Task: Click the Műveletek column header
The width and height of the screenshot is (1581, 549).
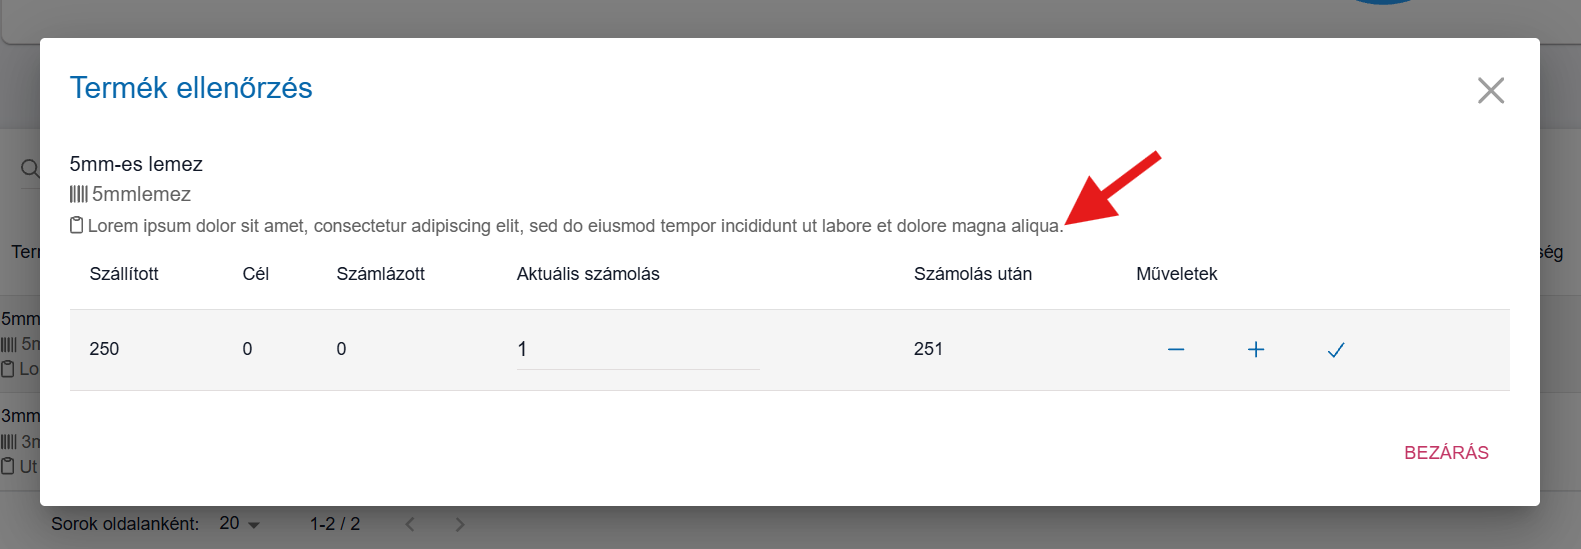Action: (1177, 274)
